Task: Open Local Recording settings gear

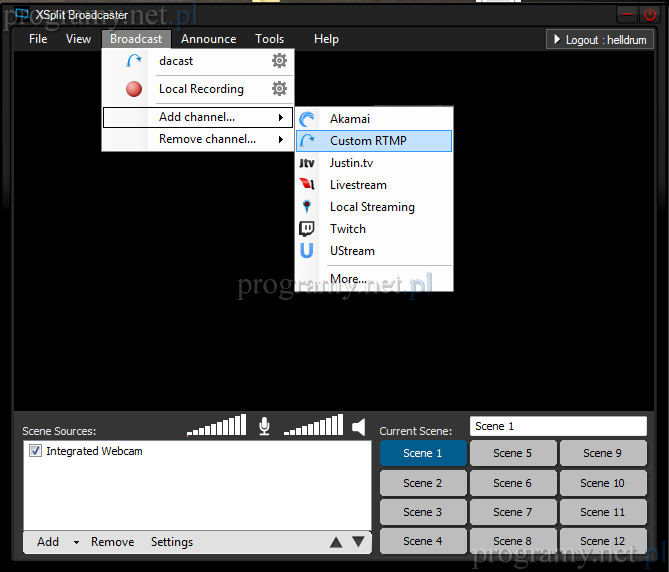Action: 279,89
